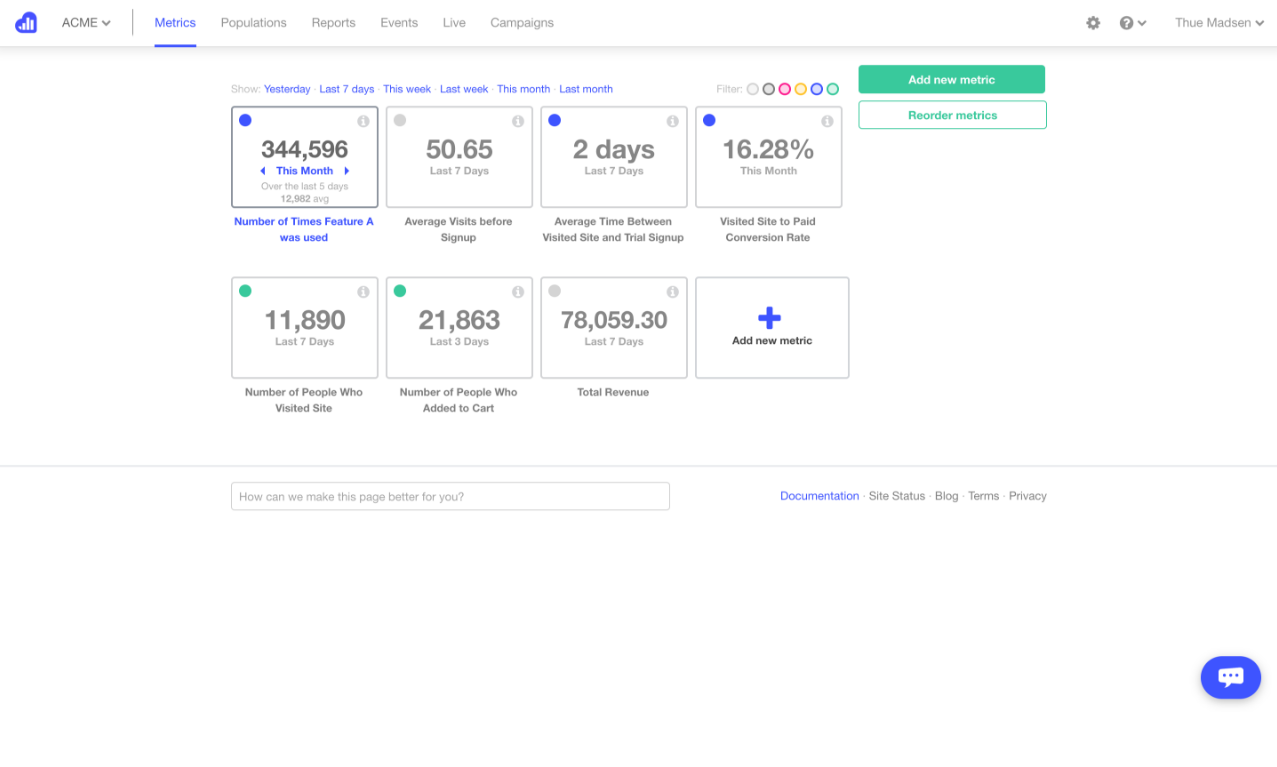Switch to the Populations tab

[253, 22]
